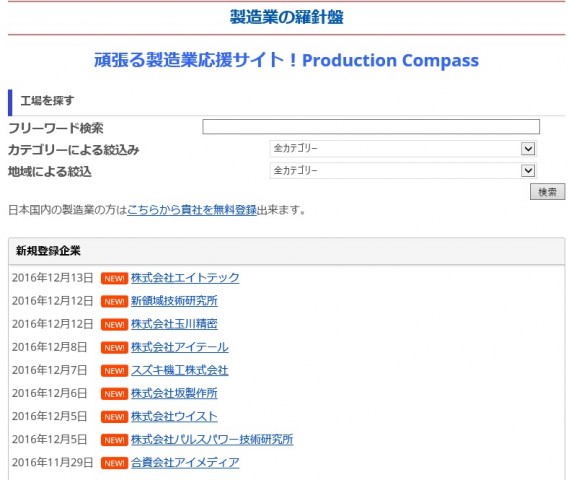Image resolution: width=574 pixels, height=480 pixels.
Task: Open 株式会社エイトテック company link
Action: point(185,278)
